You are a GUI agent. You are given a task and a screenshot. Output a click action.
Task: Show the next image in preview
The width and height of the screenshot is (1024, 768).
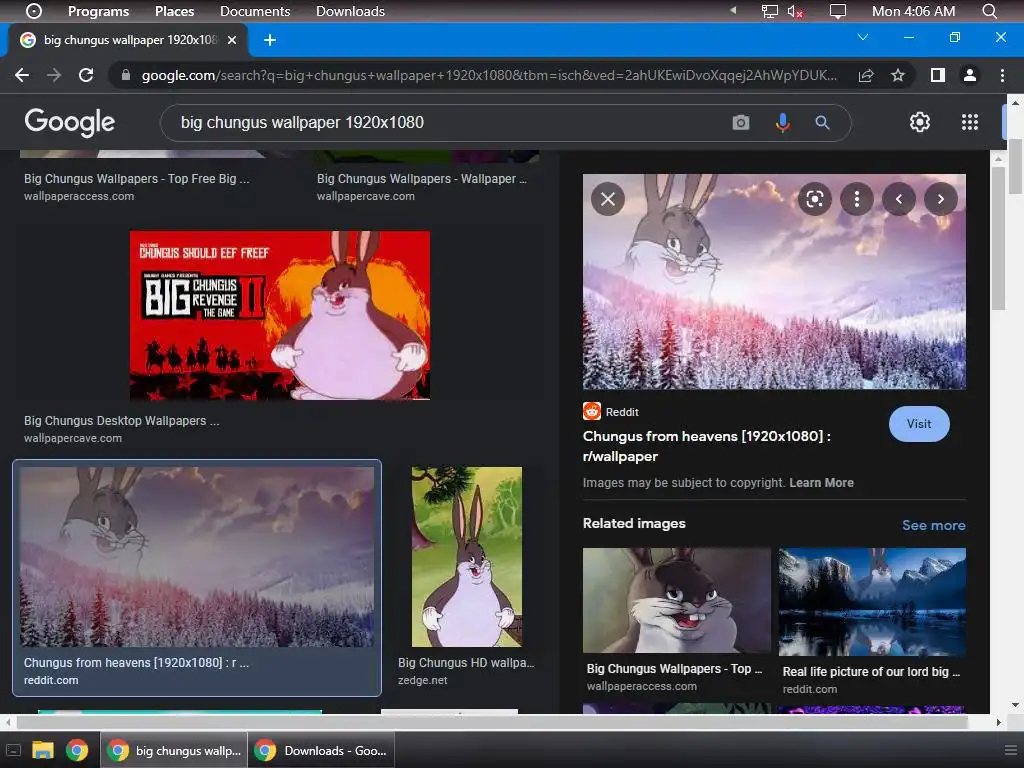tap(940, 199)
